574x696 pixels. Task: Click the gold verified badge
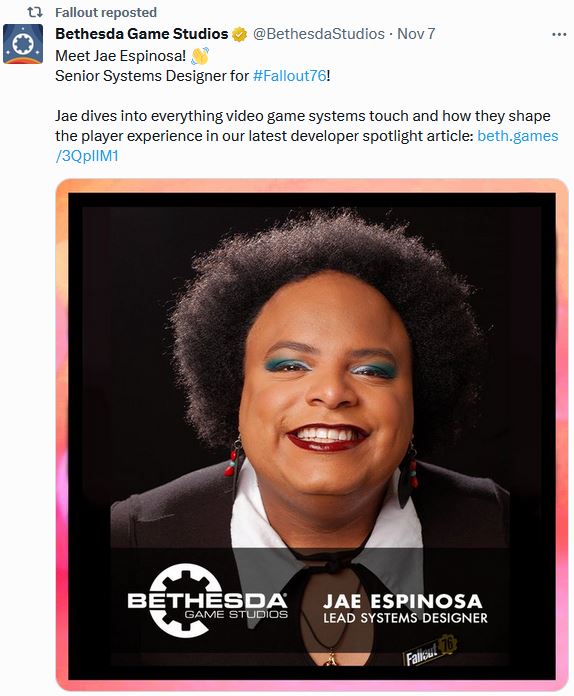[x=240, y=34]
